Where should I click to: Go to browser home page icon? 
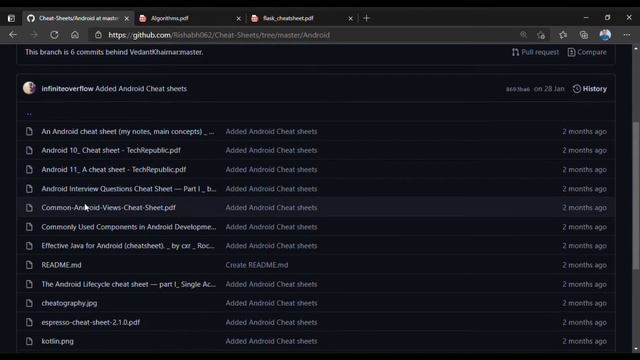click(x=75, y=35)
